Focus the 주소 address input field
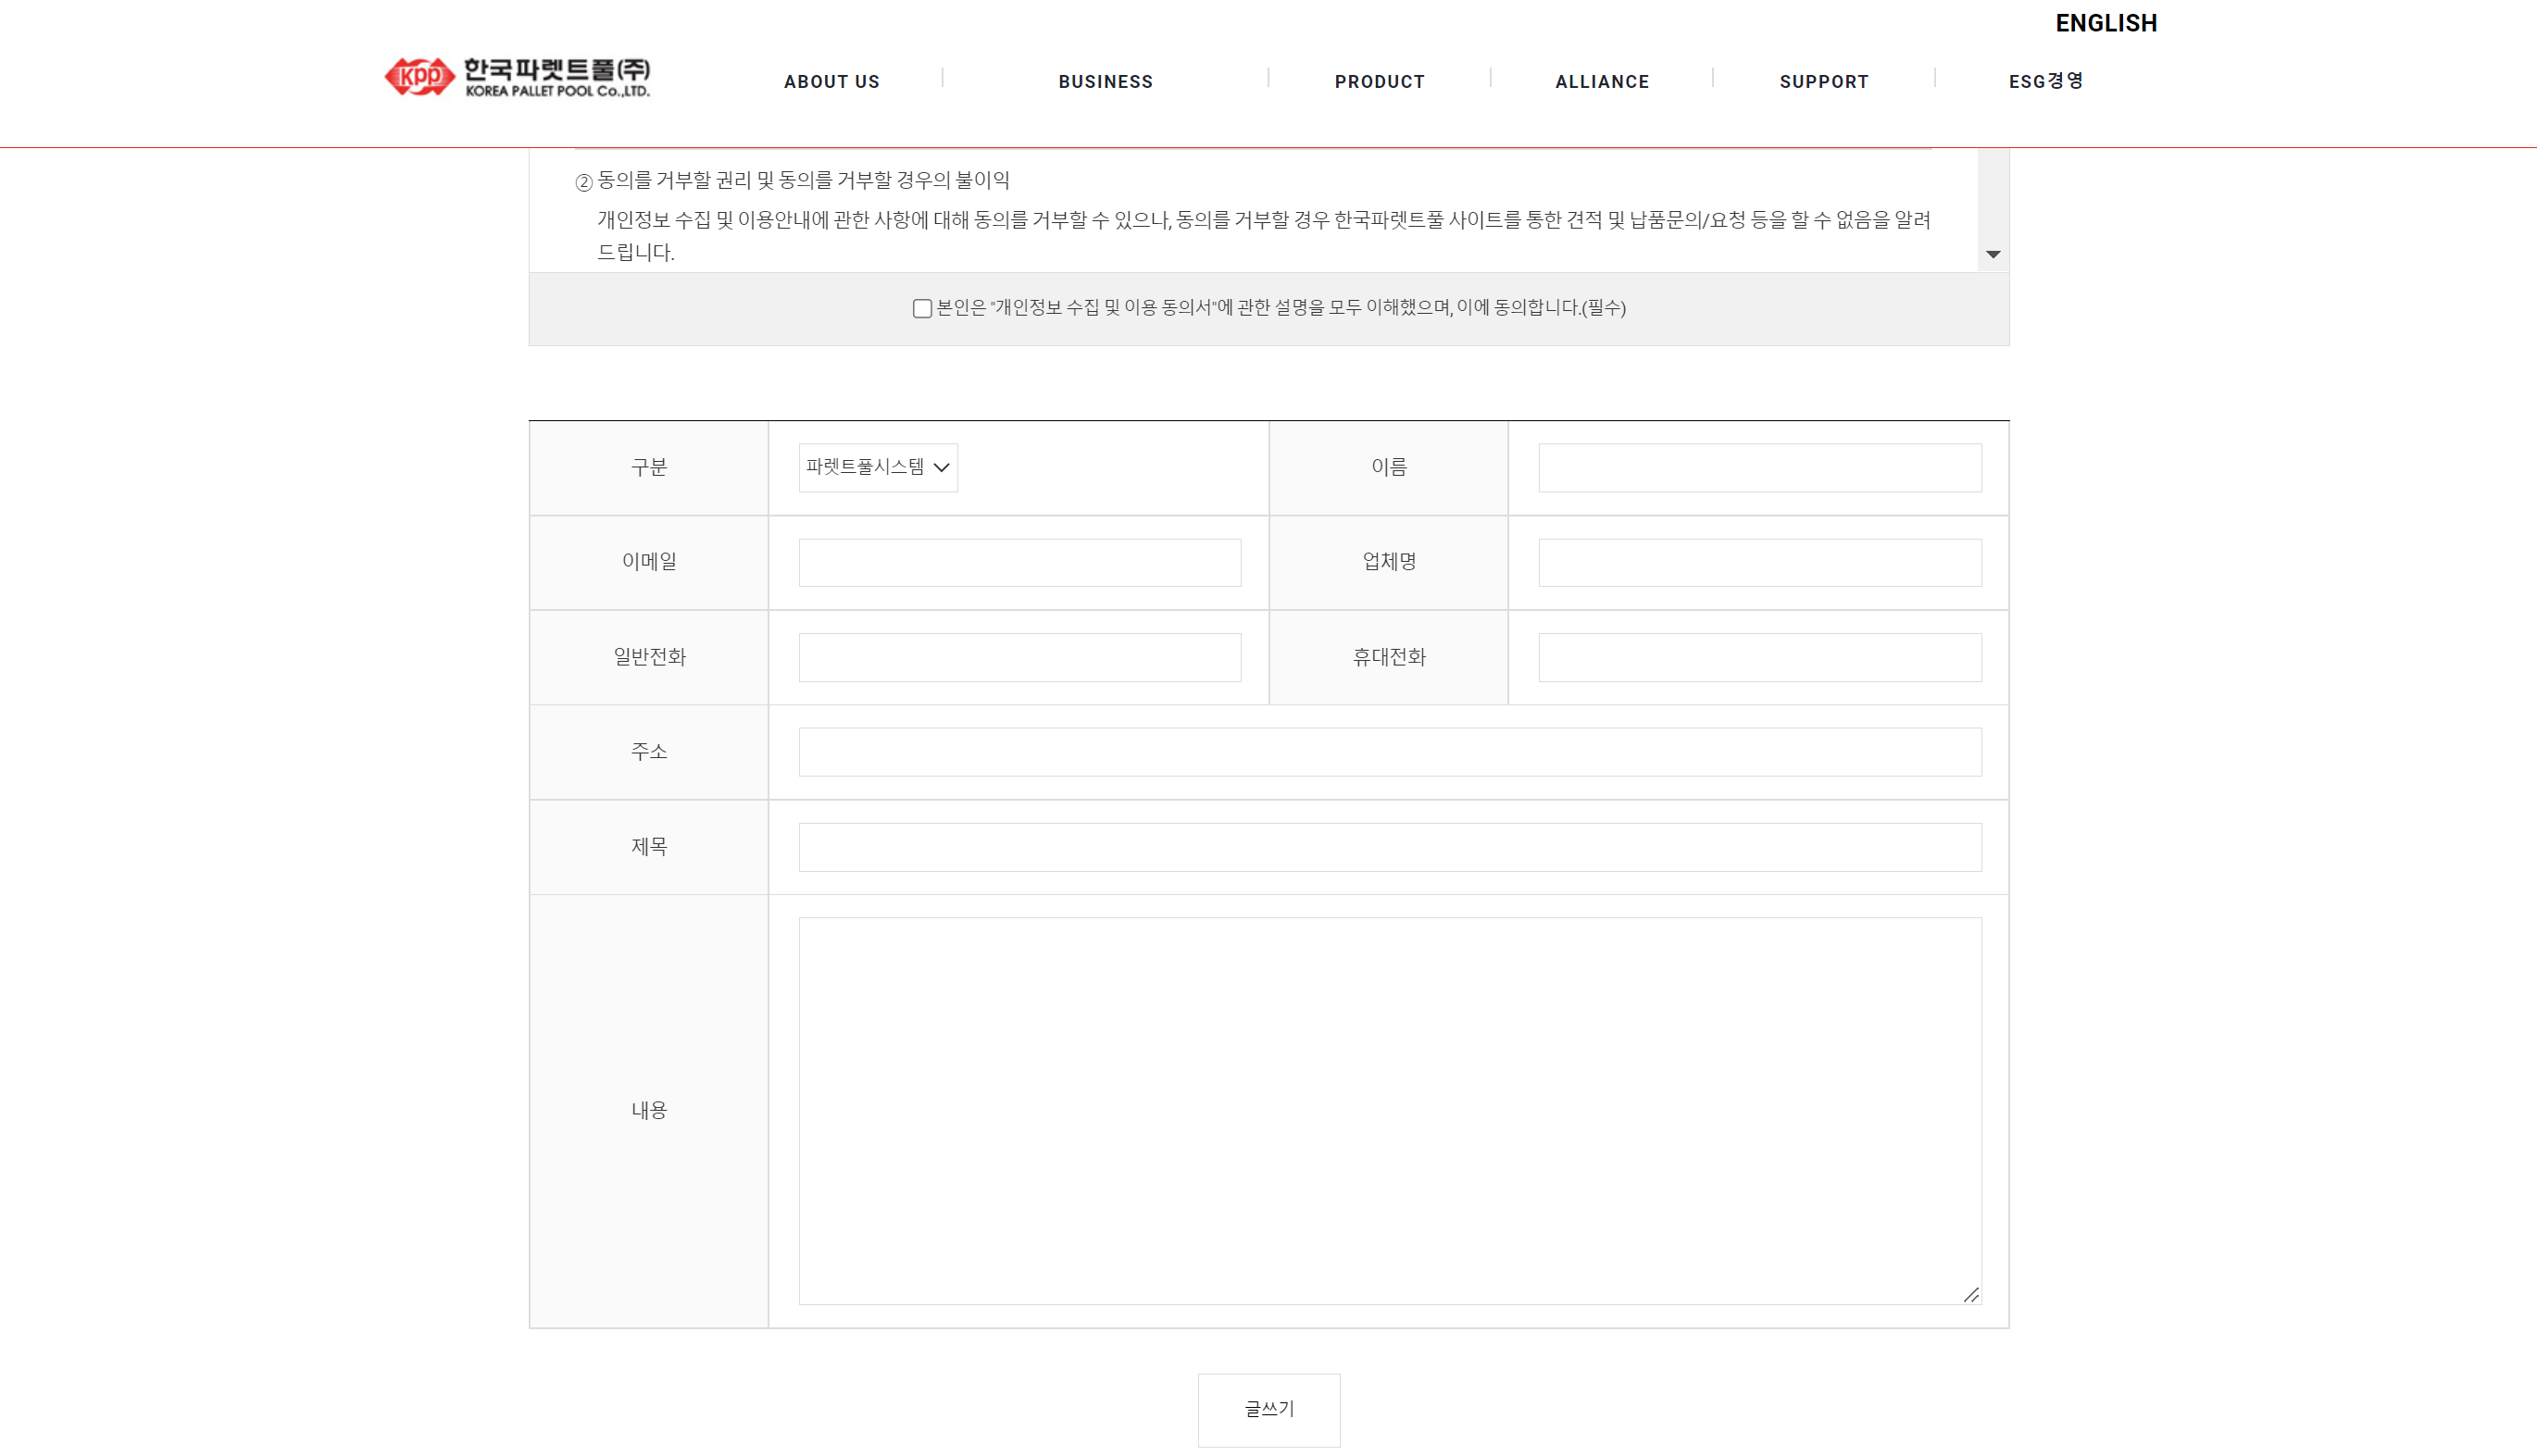The width and height of the screenshot is (2537, 1456). coord(1389,752)
